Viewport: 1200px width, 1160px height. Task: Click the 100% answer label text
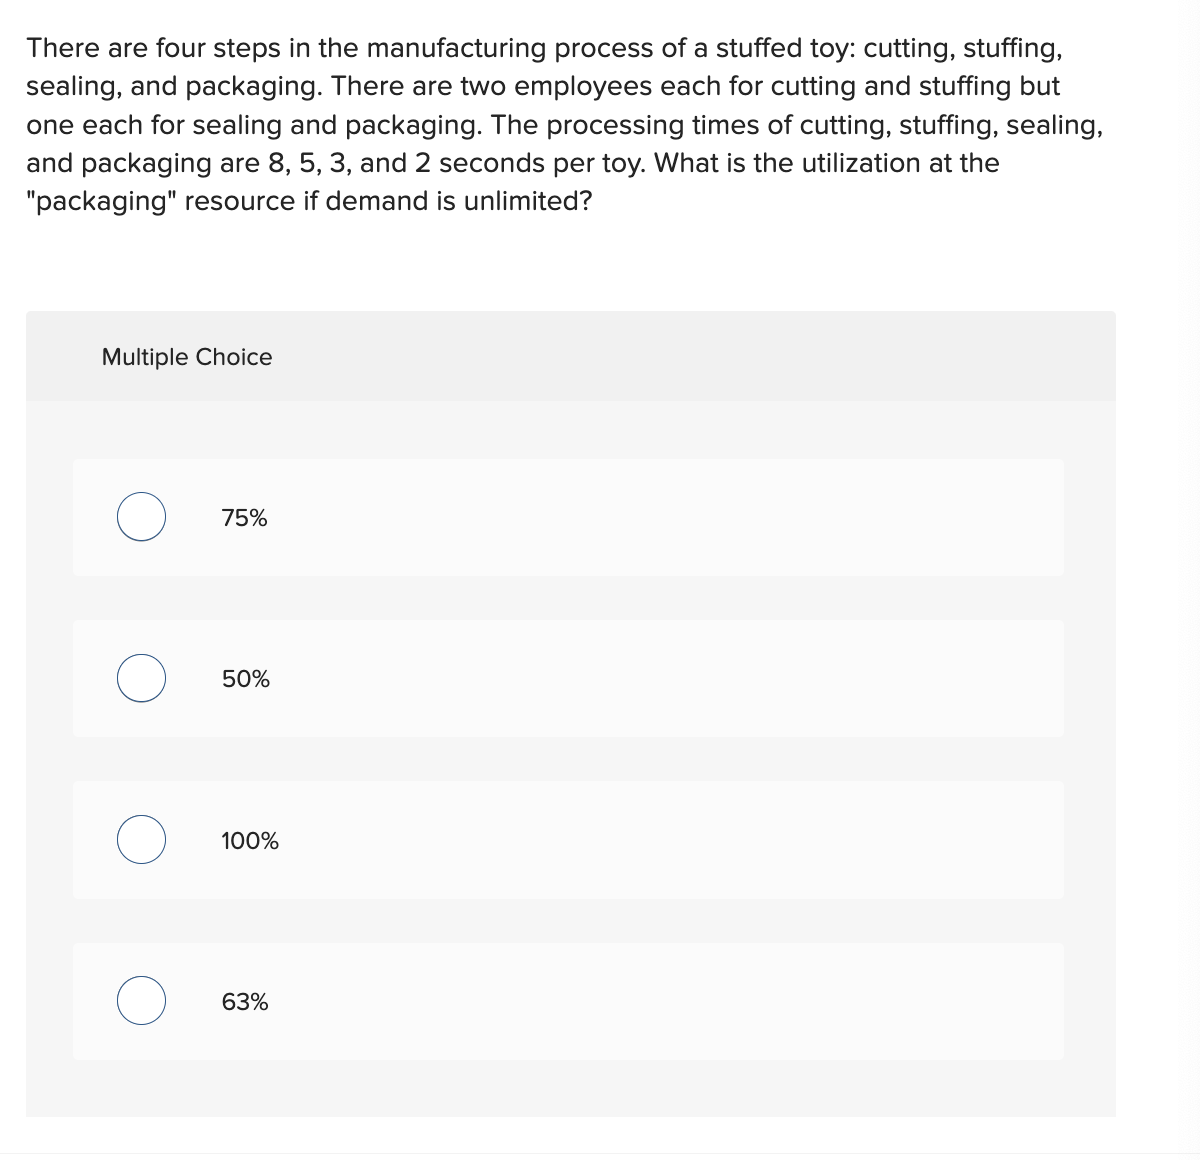click(249, 841)
